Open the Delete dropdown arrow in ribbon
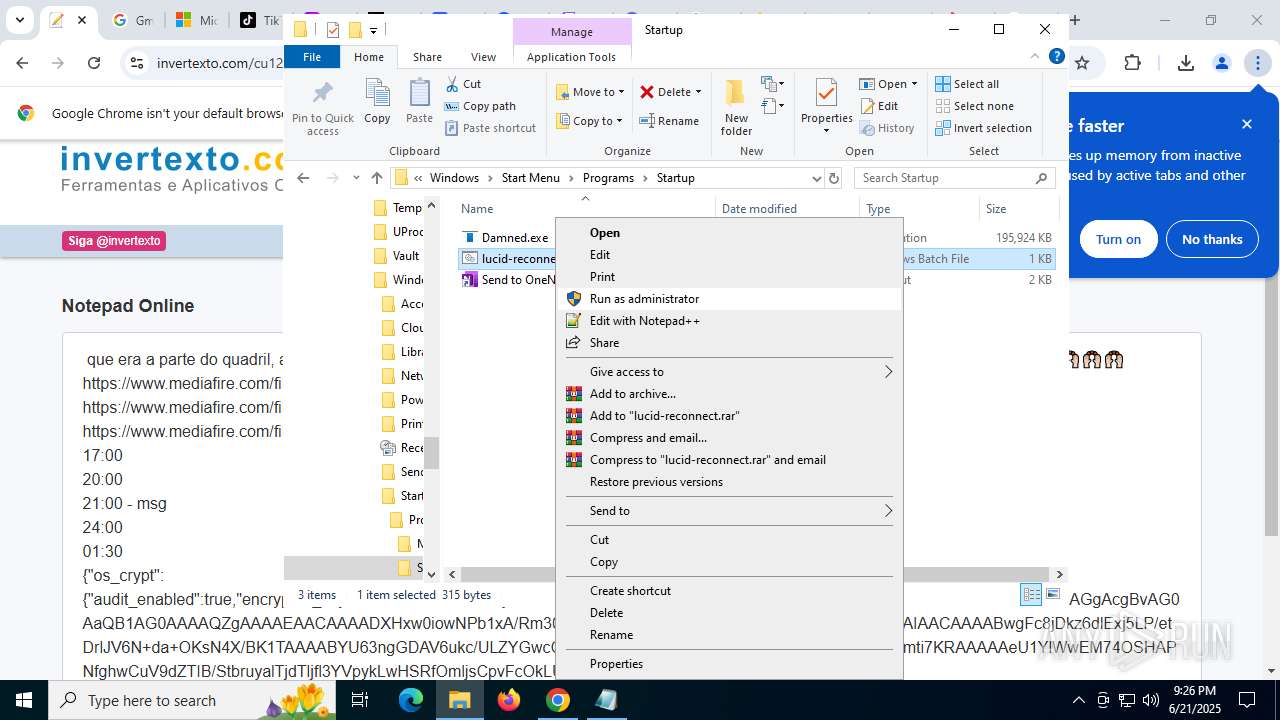Viewport: 1280px width, 720px height. [x=698, y=92]
